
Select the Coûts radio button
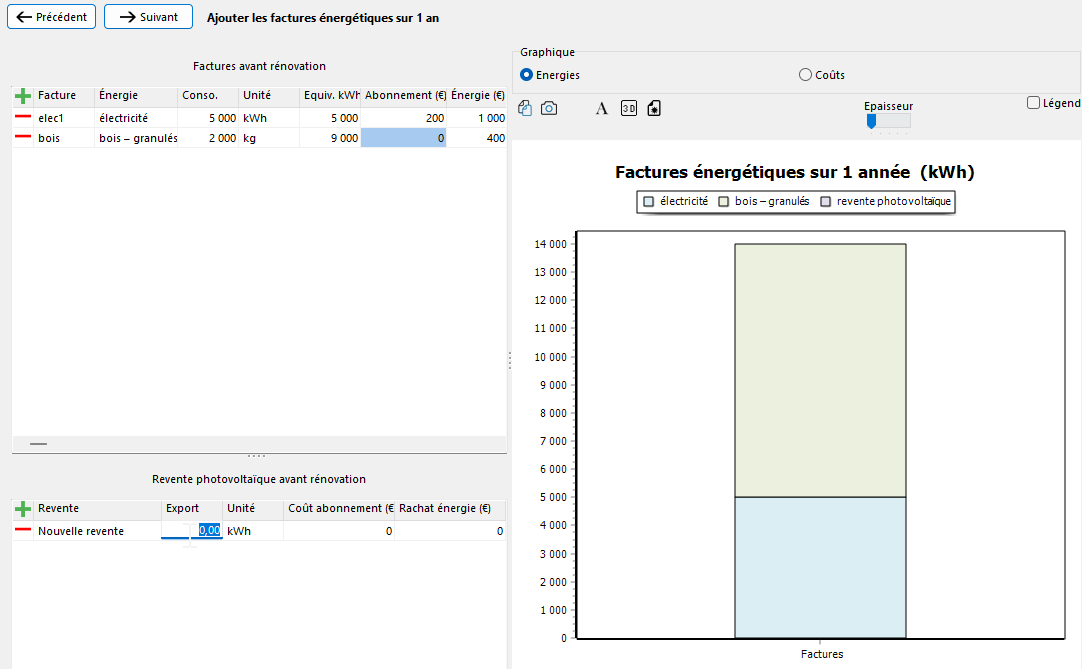pos(805,75)
